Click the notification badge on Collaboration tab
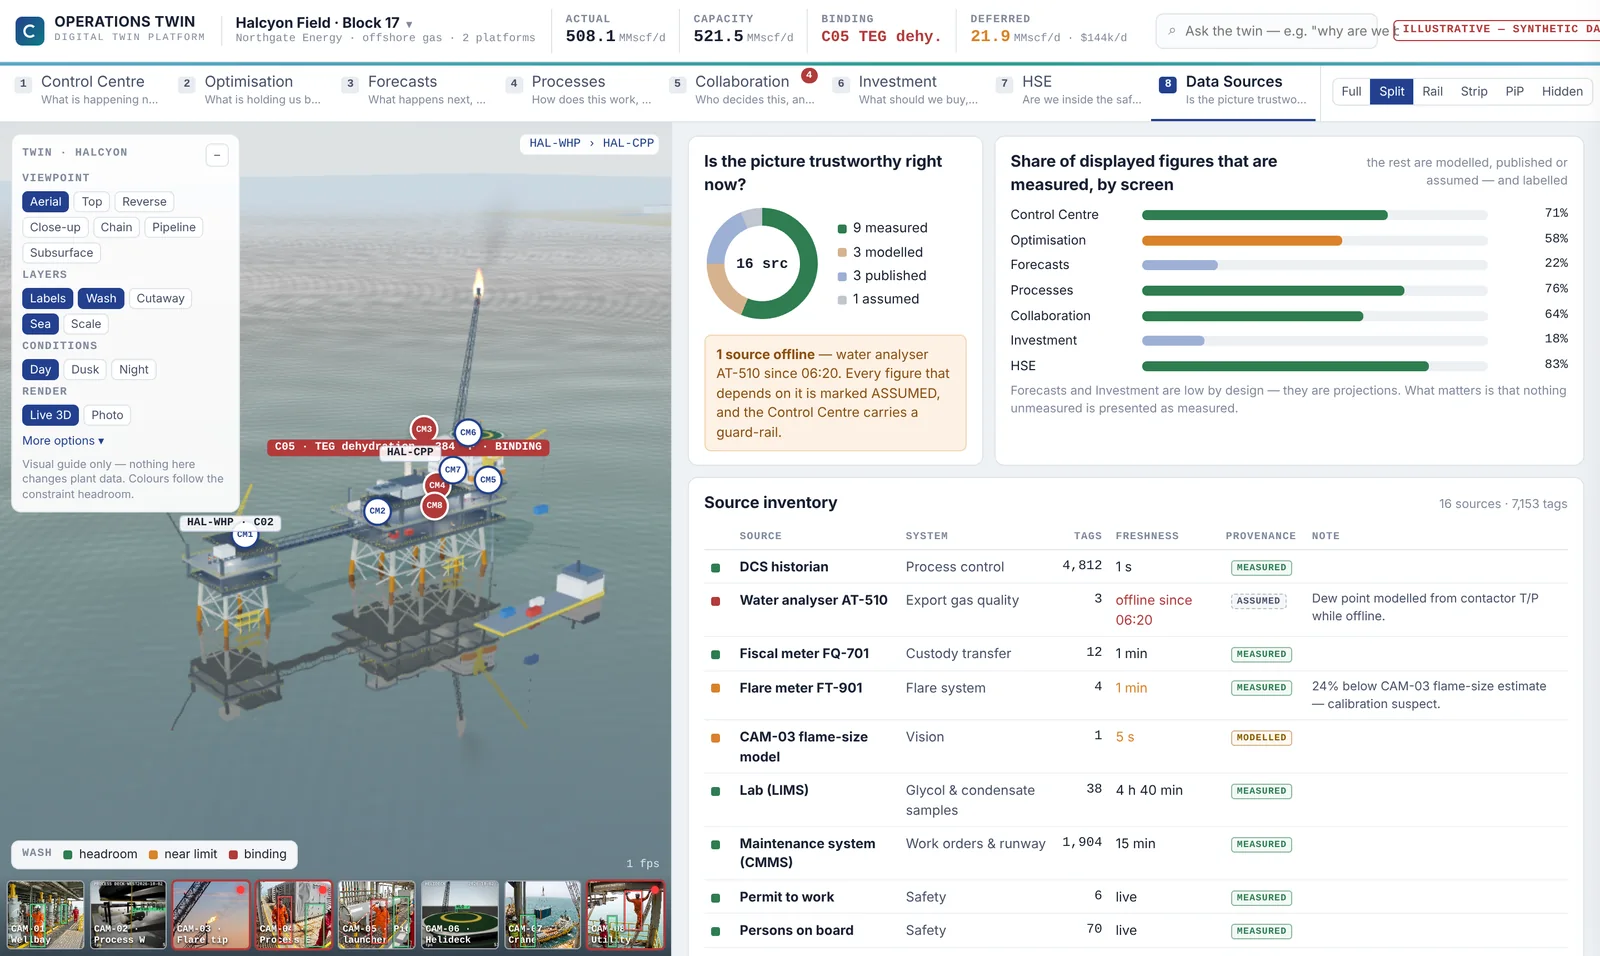The height and width of the screenshot is (956, 1600). click(809, 75)
